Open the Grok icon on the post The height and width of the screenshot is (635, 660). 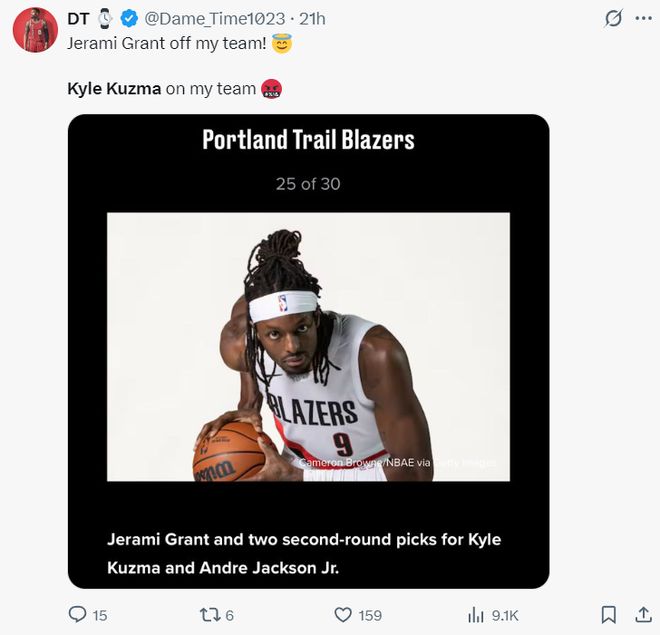tap(613, 19)
